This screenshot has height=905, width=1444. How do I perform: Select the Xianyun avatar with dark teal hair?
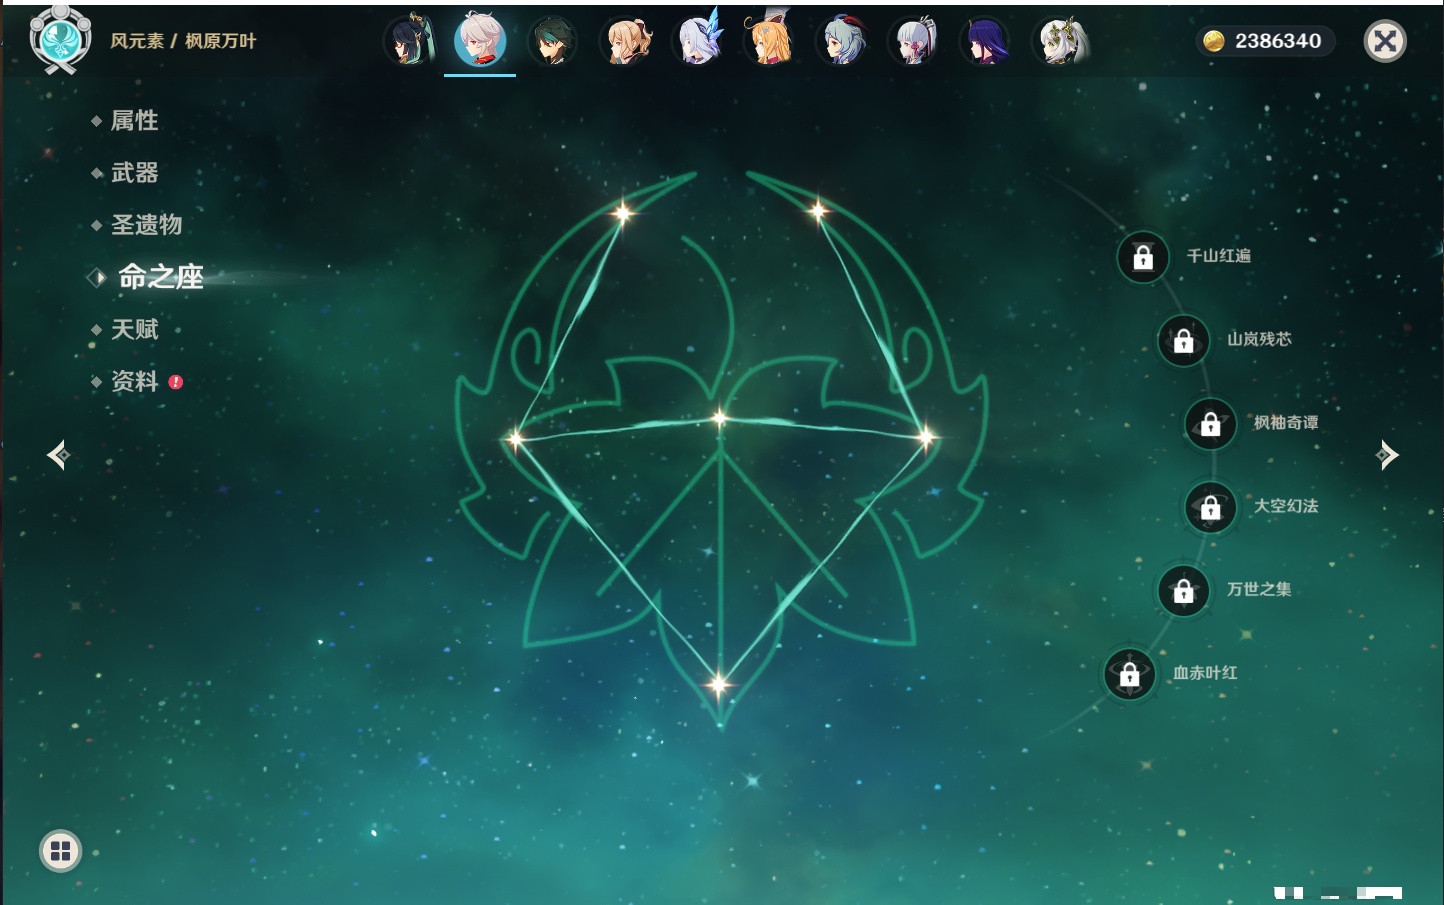coord(409,41)
